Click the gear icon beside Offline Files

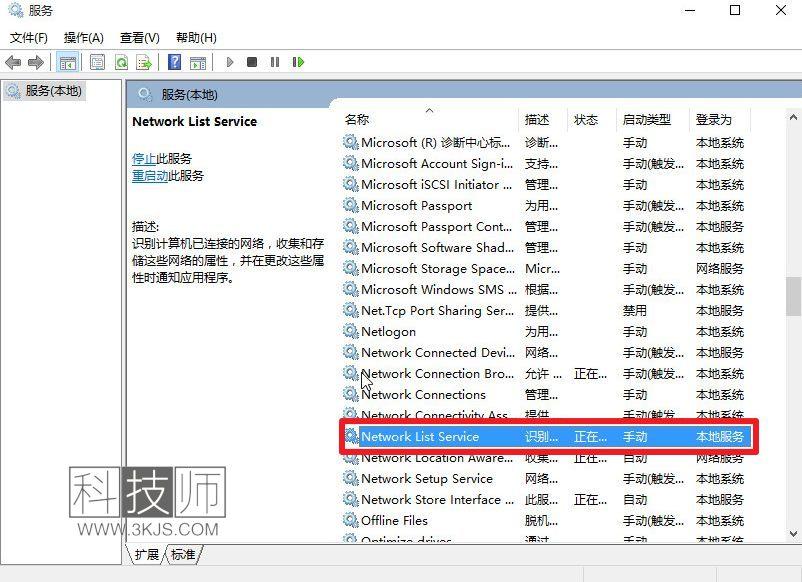(x=350, y=520)
